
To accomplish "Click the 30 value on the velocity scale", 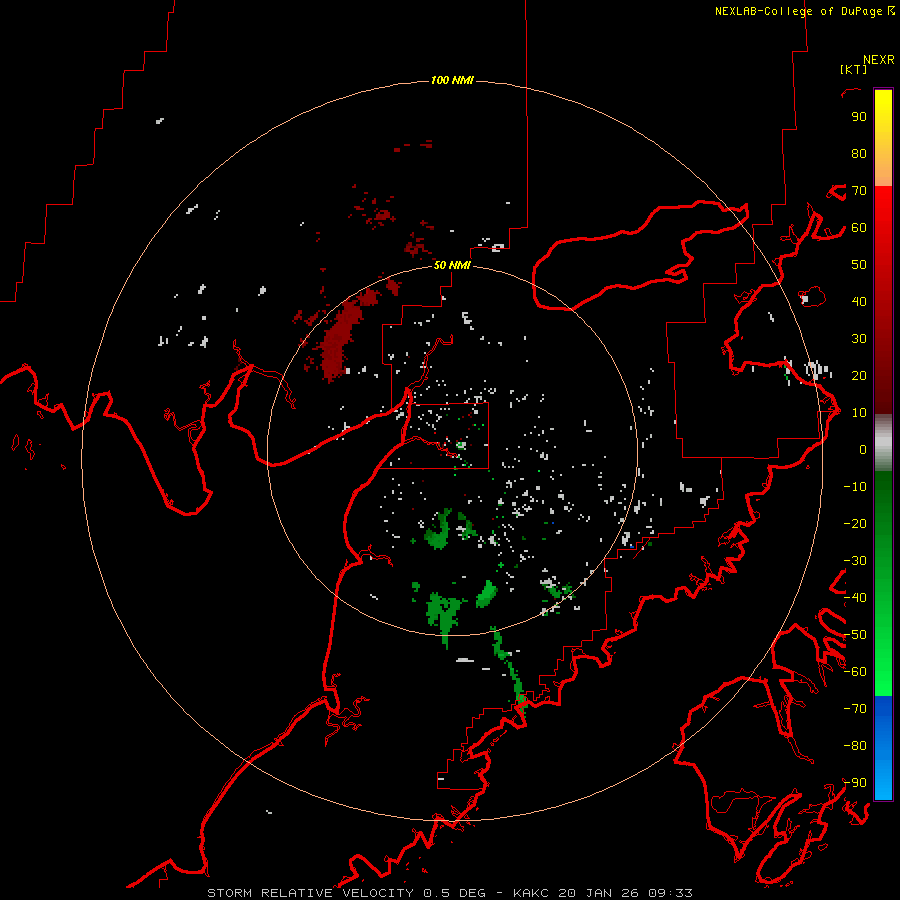I will 859,339.
